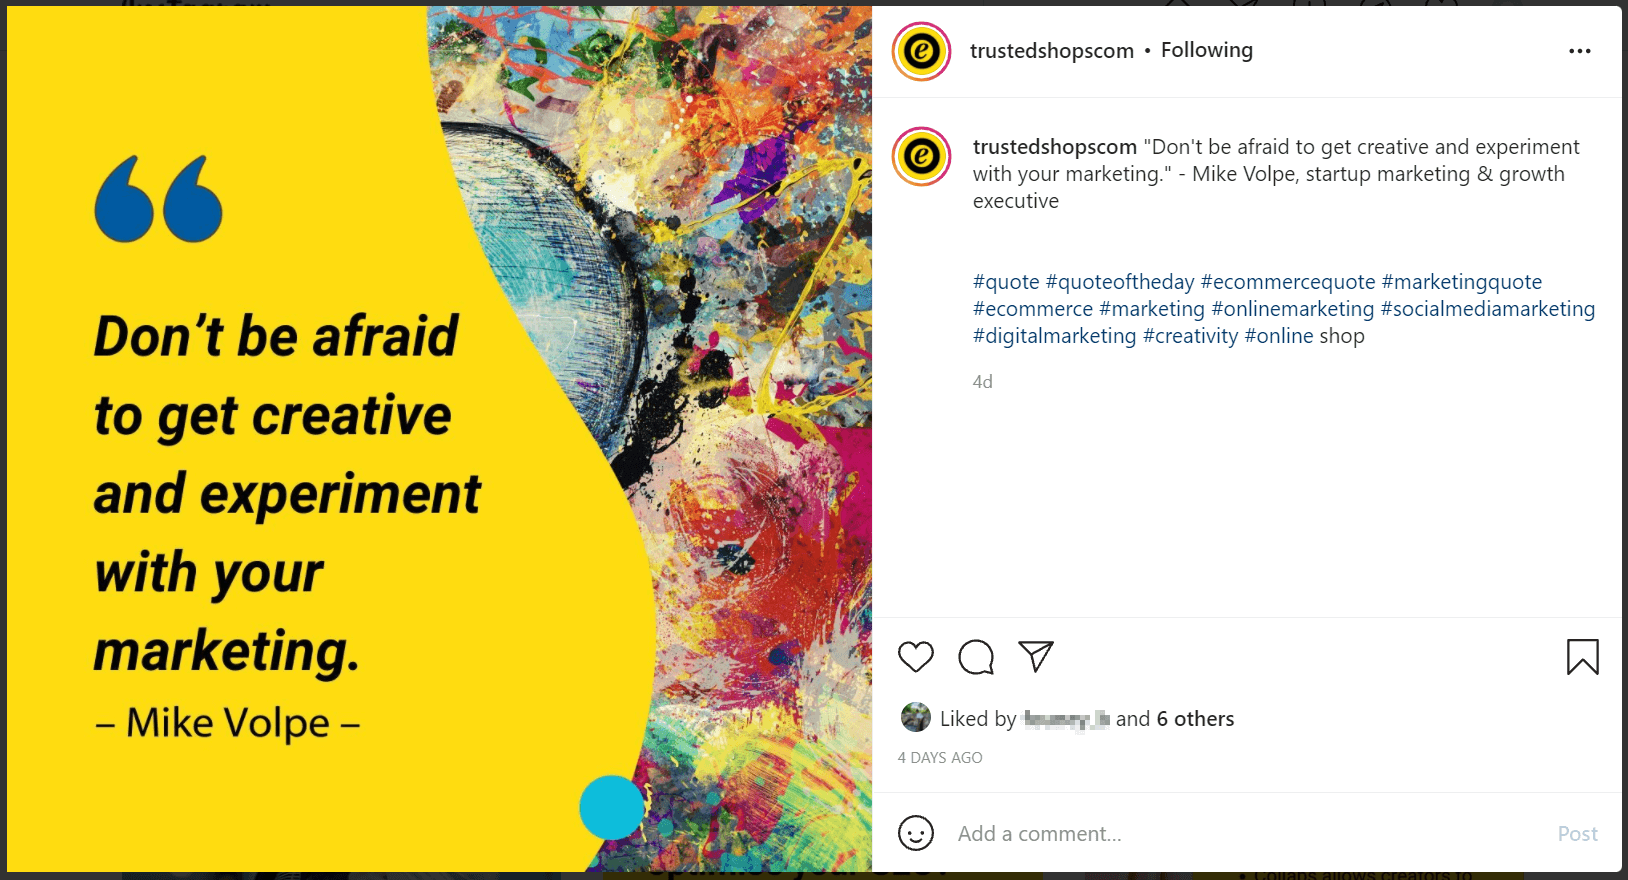Image resolution: width=1628 pixels, height=880 pixels.
Task: Click the 4 DAYS AGO timestamp
Action: pos(940,758)
